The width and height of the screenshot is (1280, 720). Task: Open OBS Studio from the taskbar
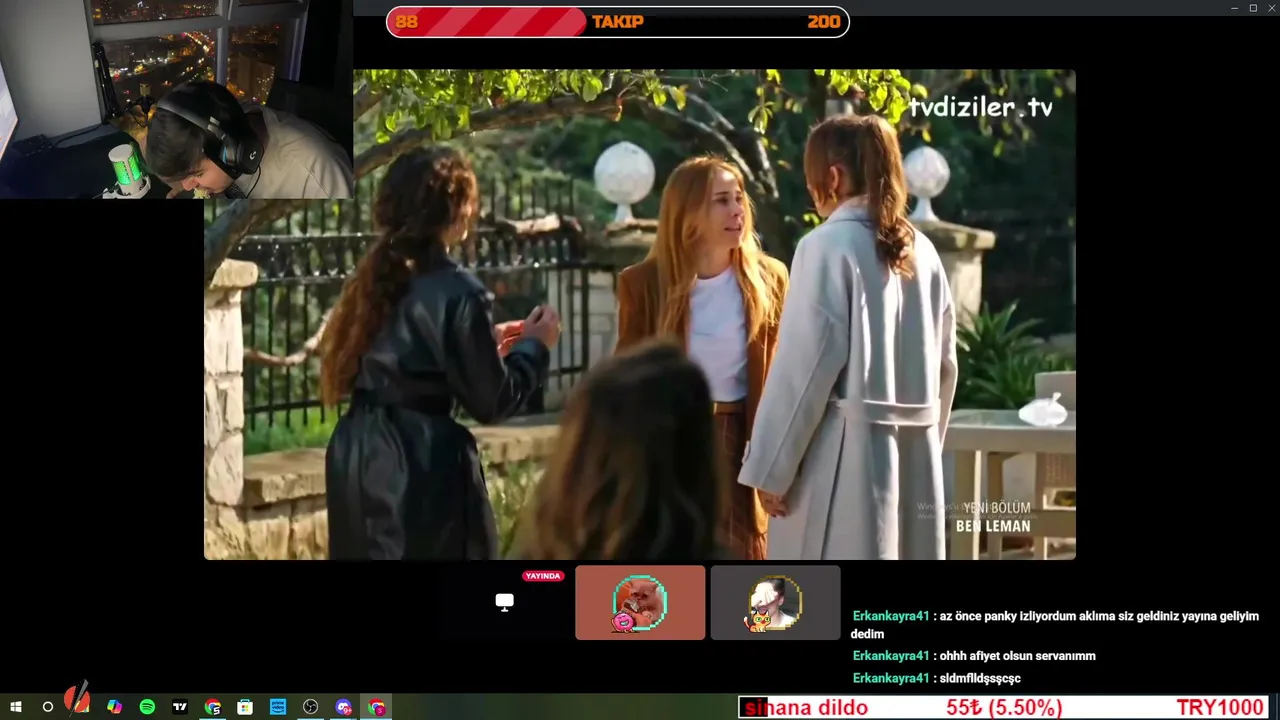(x=311, y=707)
